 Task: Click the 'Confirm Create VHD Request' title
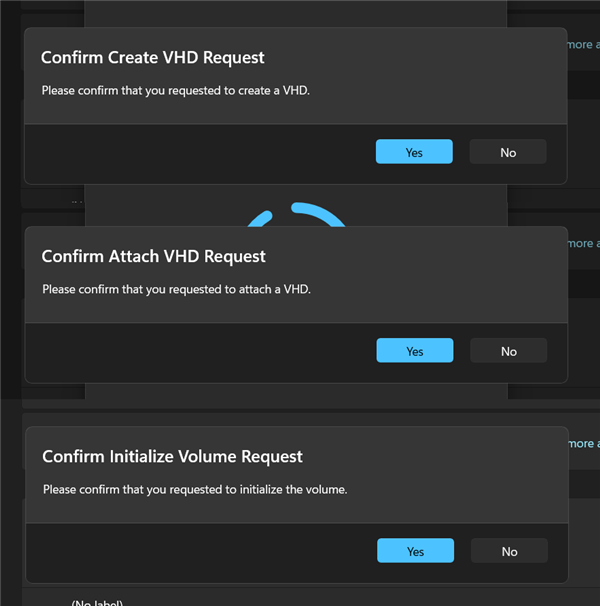153,58
